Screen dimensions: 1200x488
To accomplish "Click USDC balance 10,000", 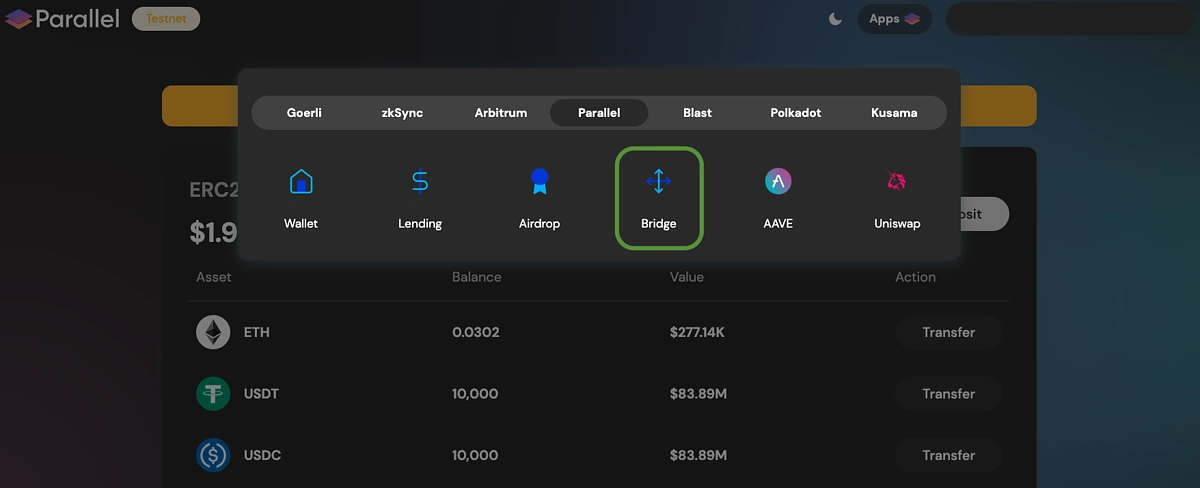I will pyautogui.click(x=475, y=455).
